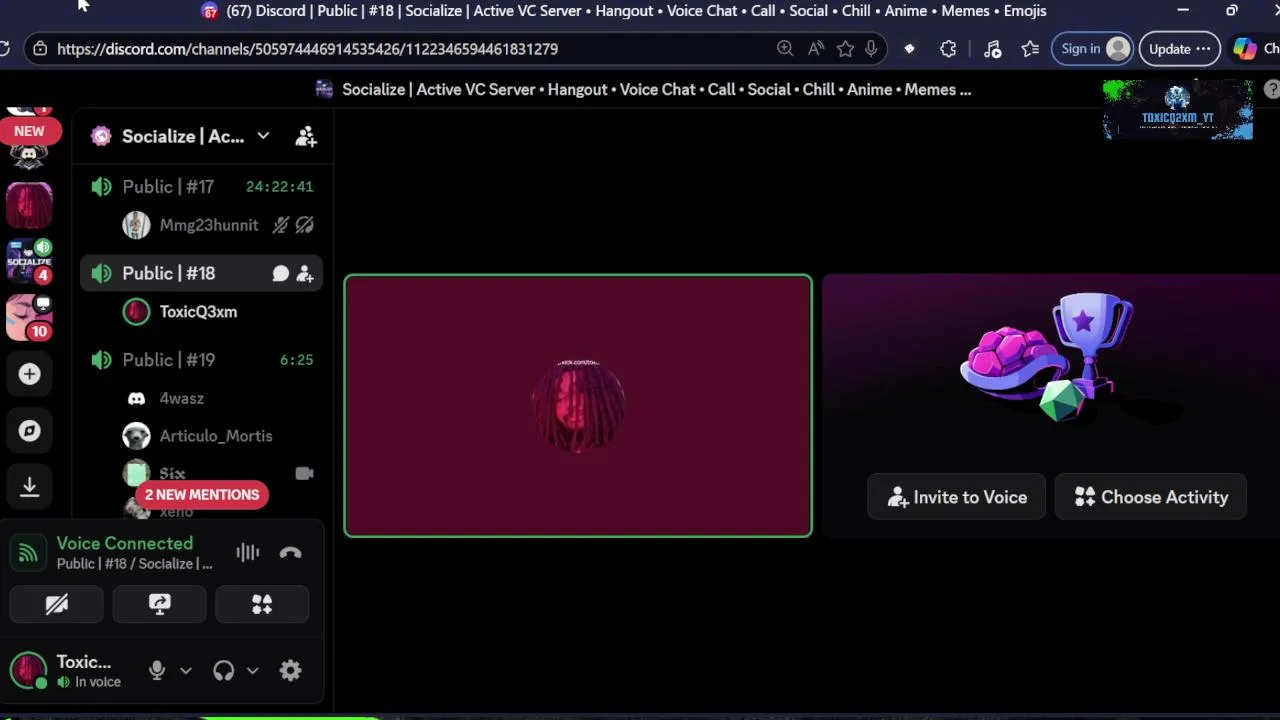Viewport: 1280px width, 720px height.
Task: Open the activities button in the voice panel
Action: (x=262, y=605)
